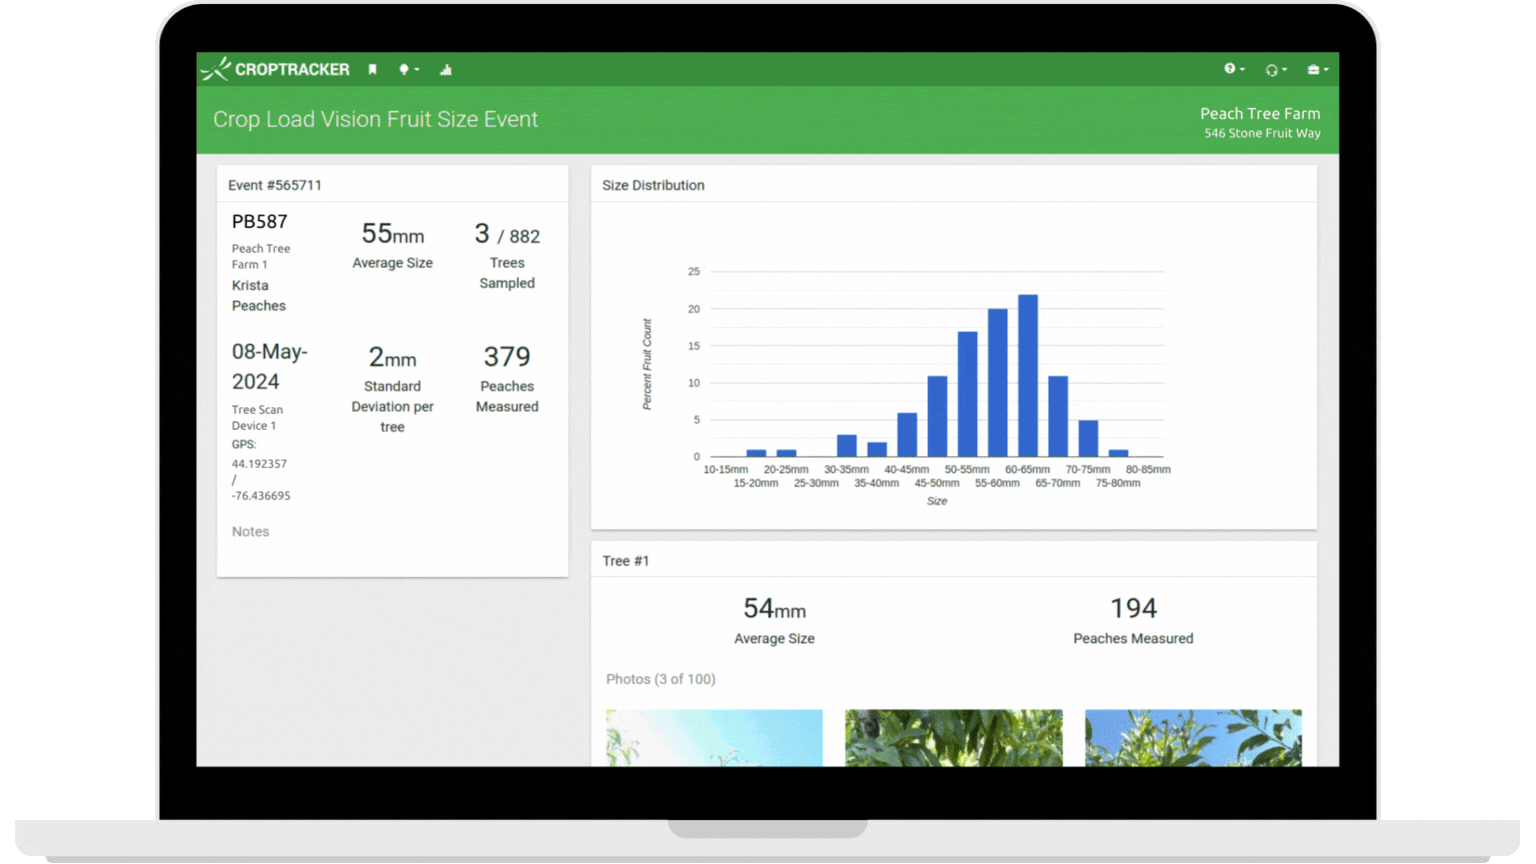Open the middle tree photo thumbnail
1536x864 pixels.
pyautogui.click(x=954, y=738)
